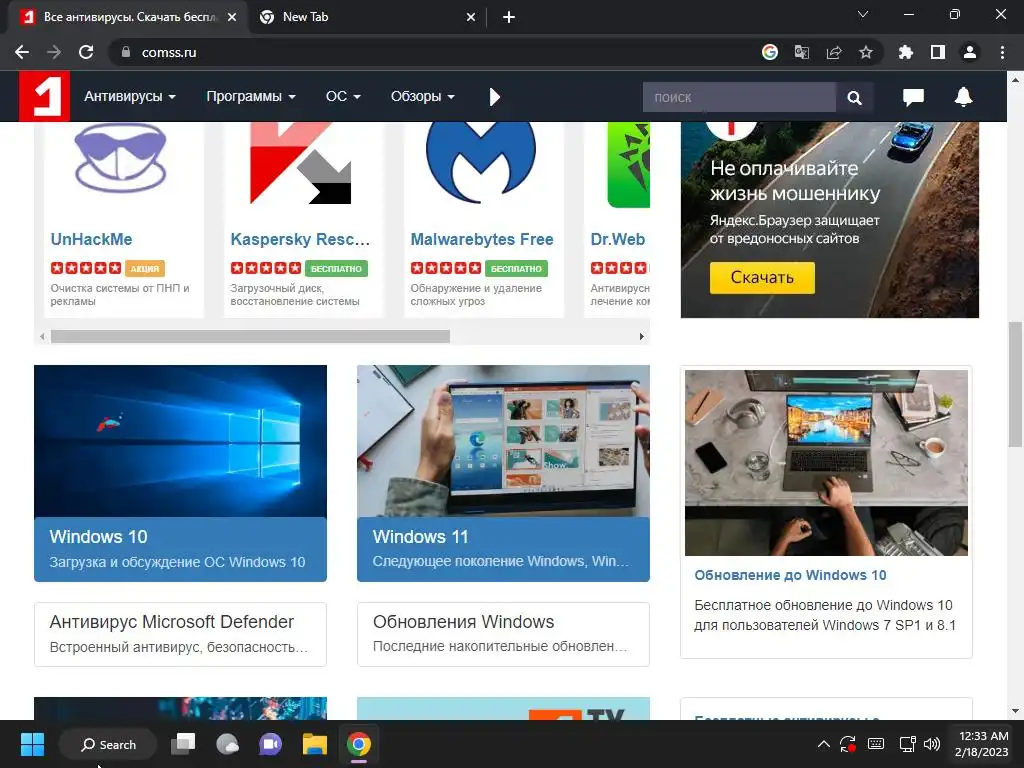Expand the Программы menu

(x=251, y=96)
